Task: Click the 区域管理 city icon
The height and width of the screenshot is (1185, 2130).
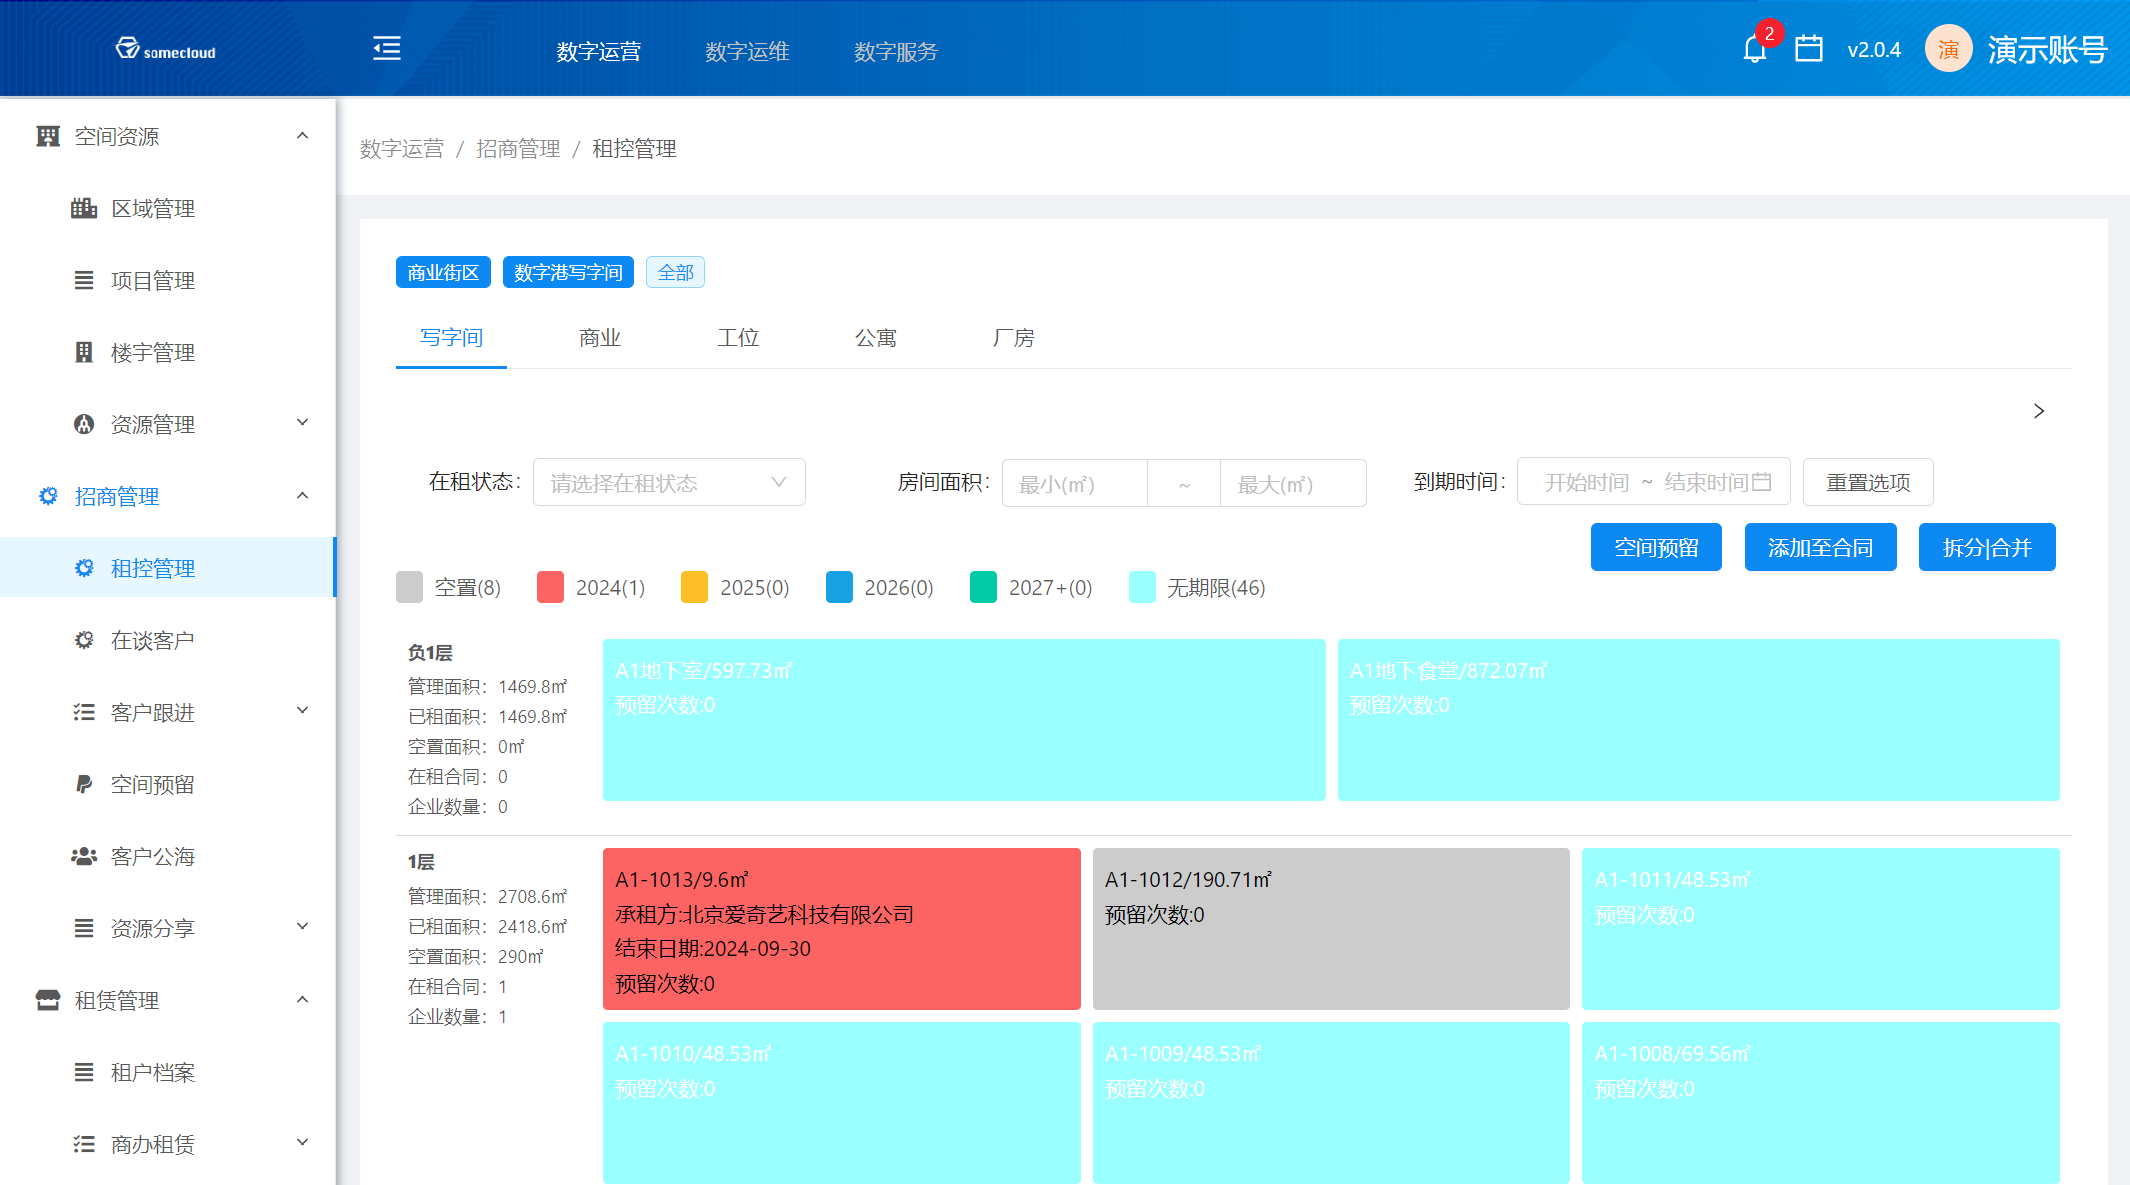Action: (84, 208)
